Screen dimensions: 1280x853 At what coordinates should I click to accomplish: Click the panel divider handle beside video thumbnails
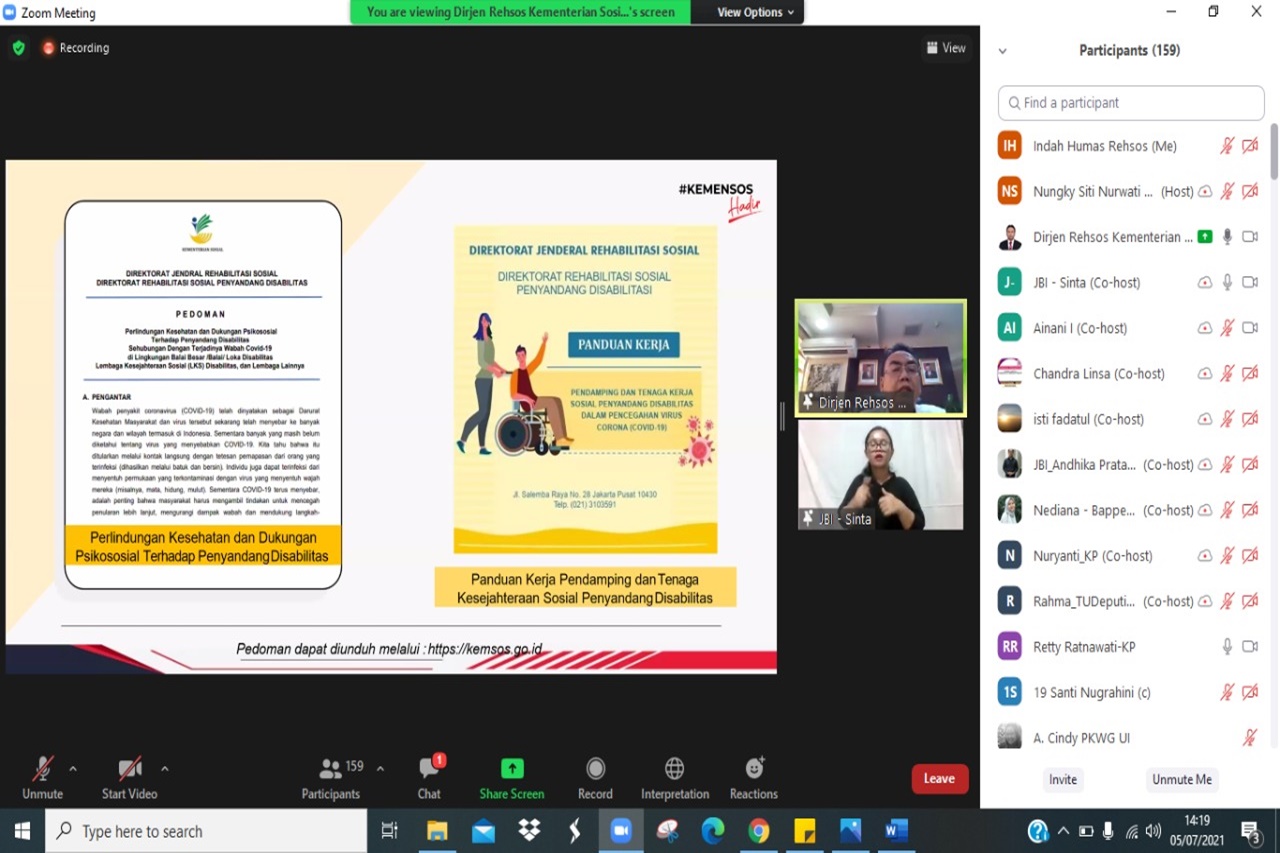coord(783,417)
